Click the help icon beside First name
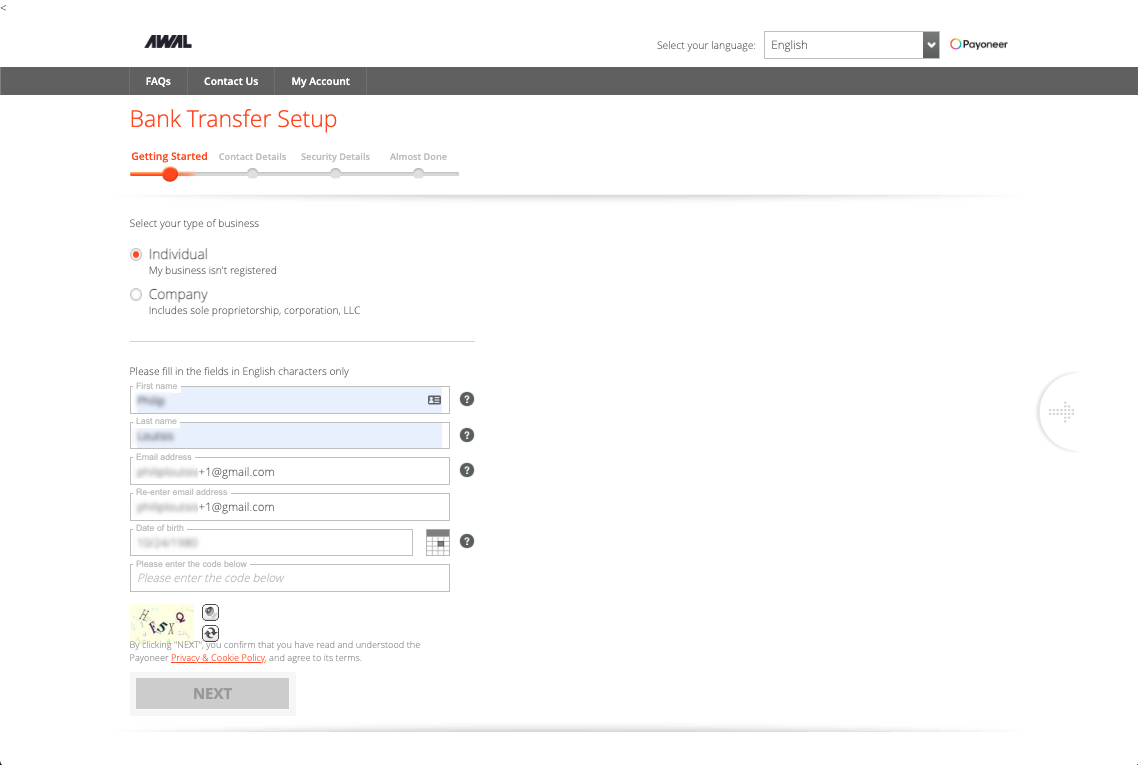Image resolution: width=1138 pixels, height=765 pixels. click(x=467, y=399)
